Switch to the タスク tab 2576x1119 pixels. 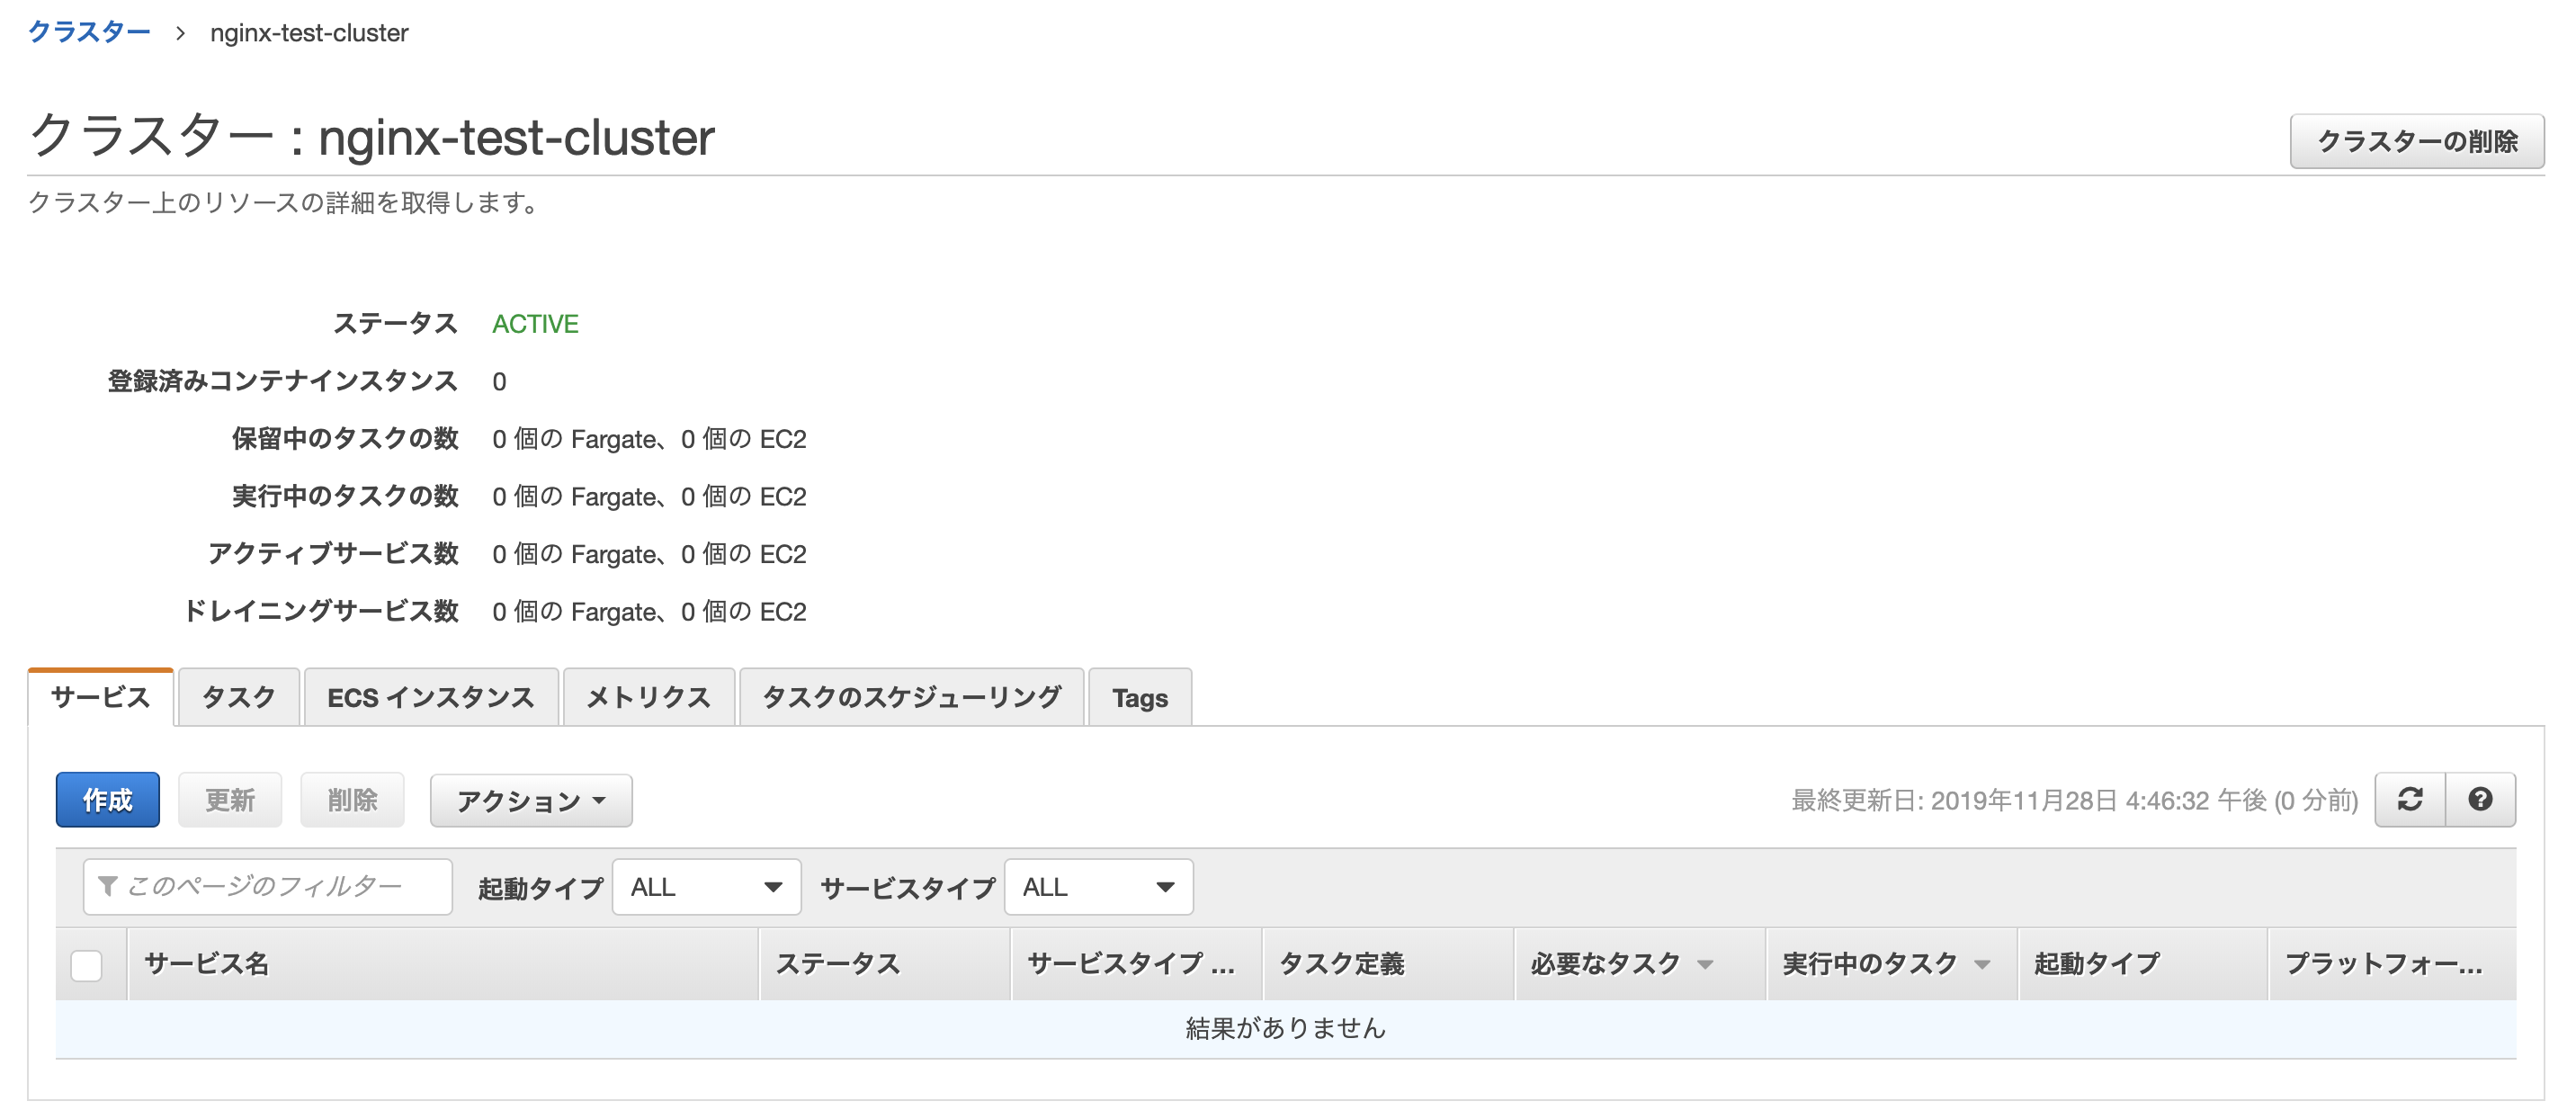[x=238, y=697]
